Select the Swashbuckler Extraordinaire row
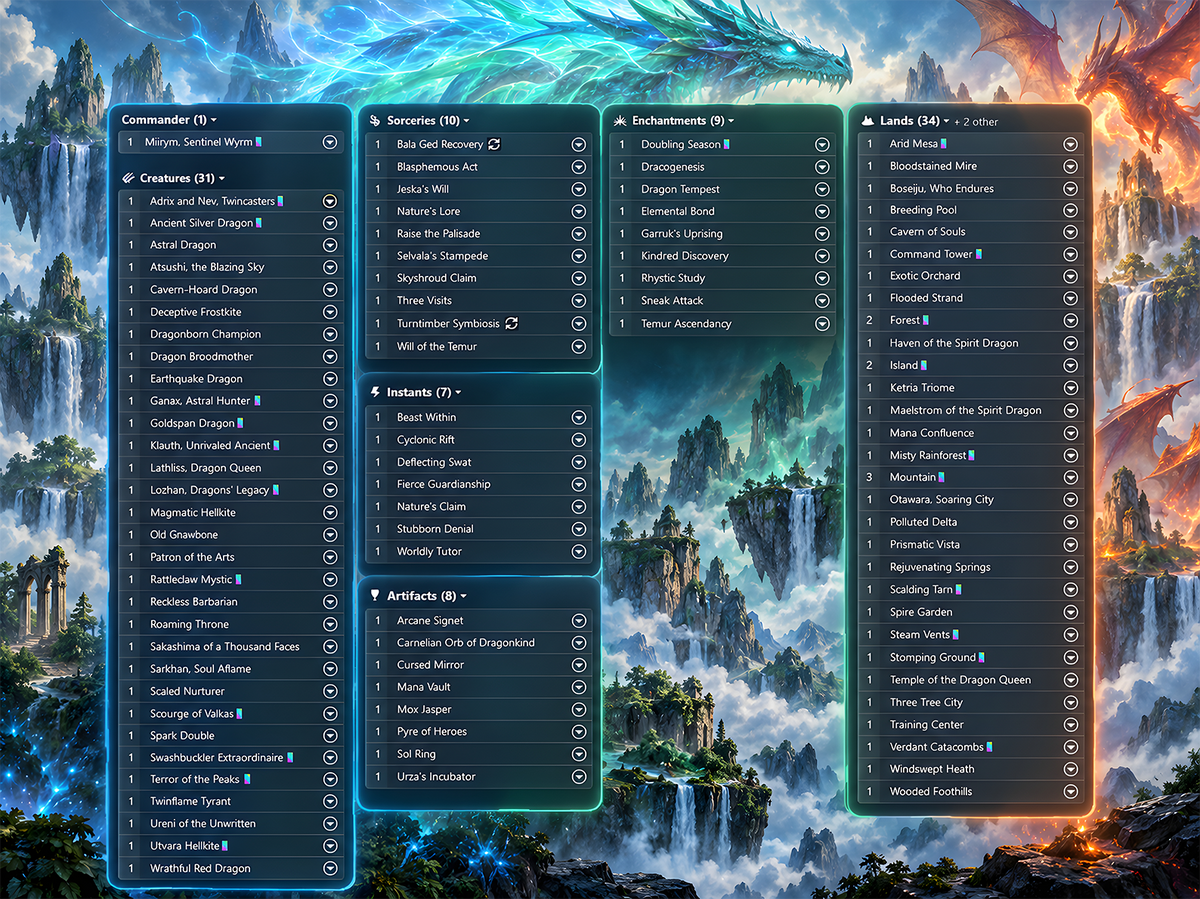1200x899 pixels. 231,758
